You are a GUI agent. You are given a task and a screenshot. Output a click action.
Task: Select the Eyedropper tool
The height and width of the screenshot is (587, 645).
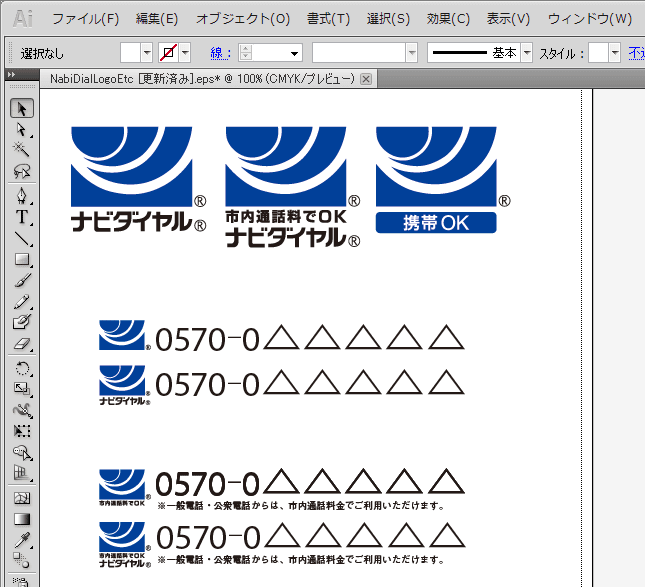(22, 540)
